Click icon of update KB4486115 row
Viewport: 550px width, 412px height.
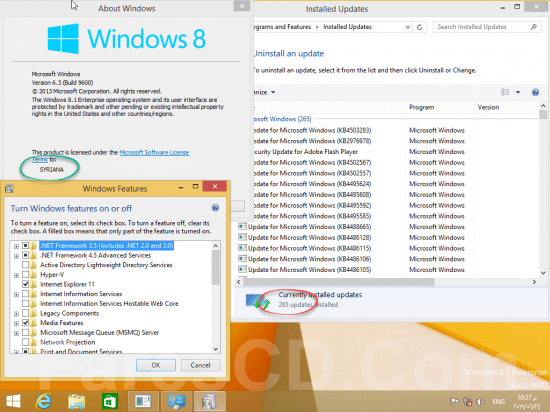click(242, 248)
